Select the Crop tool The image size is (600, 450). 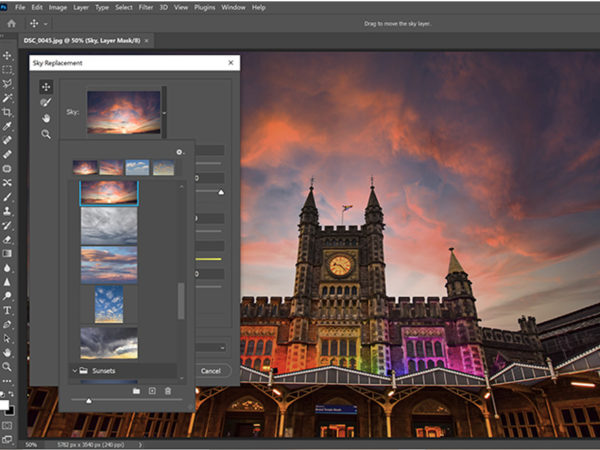[x=7, y=112]
